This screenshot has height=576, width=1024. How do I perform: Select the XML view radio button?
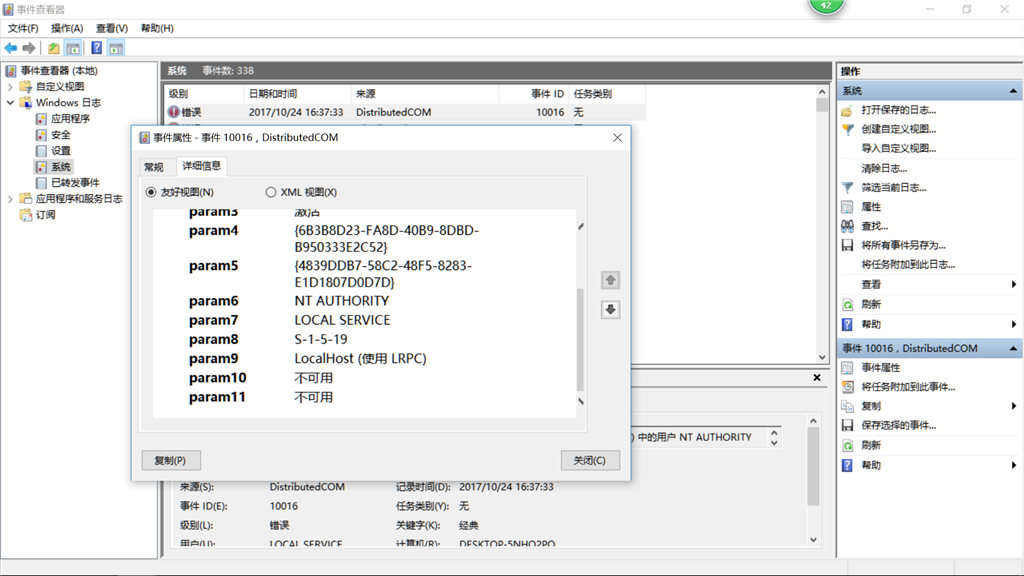pyautogui.click(x=270, y=192)
